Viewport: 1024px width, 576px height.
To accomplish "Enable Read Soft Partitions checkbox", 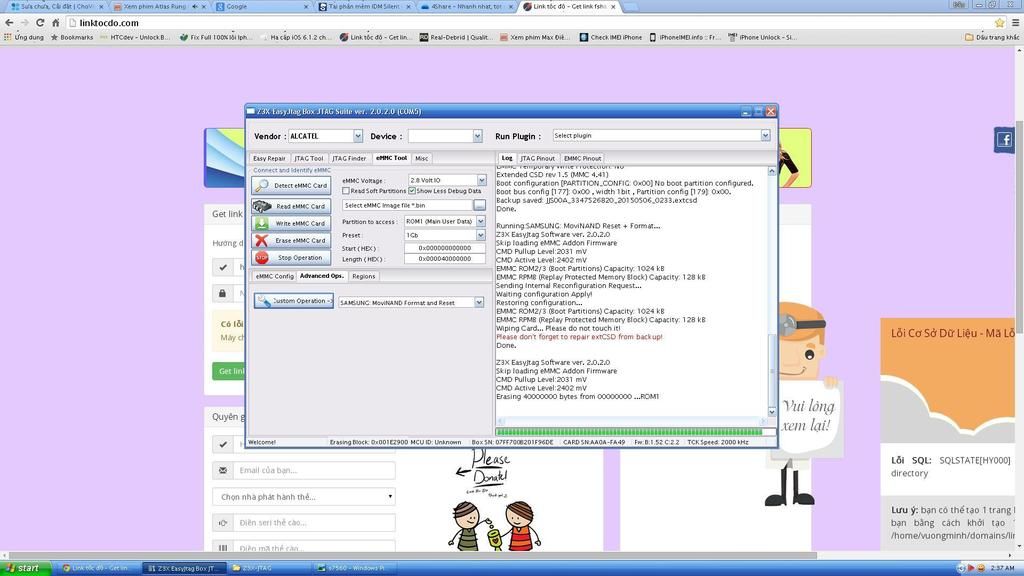I will point(345,191).
